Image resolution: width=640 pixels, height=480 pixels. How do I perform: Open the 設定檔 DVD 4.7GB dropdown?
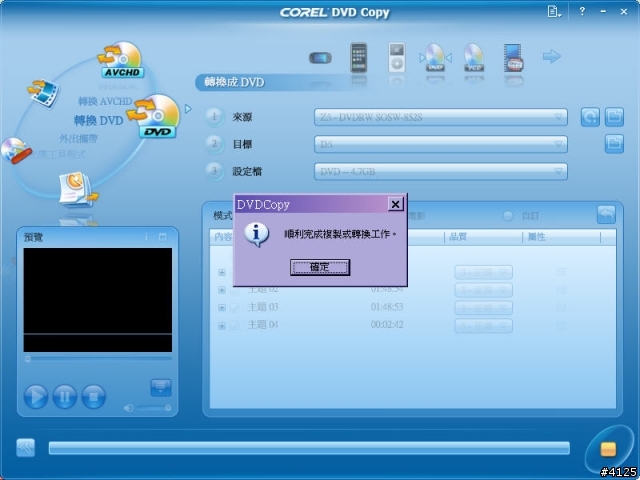point(440,171)
